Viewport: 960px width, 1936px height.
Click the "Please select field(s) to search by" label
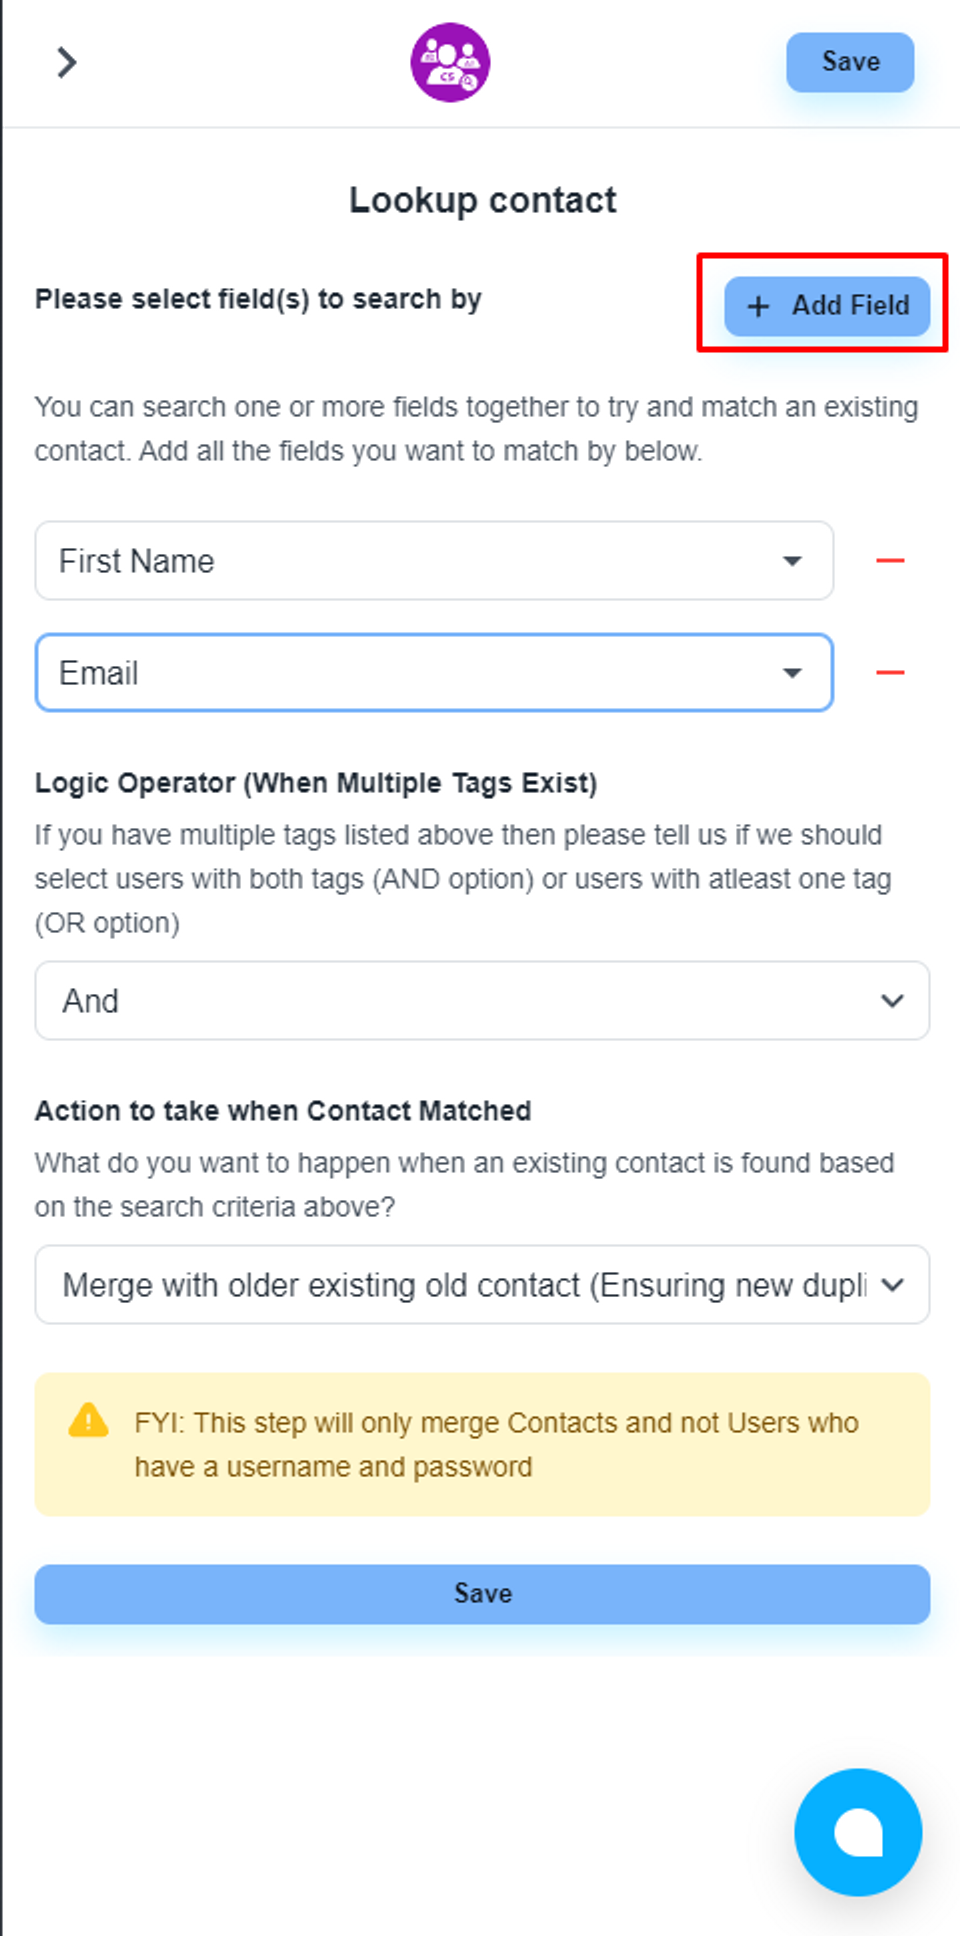click(258, 299)
